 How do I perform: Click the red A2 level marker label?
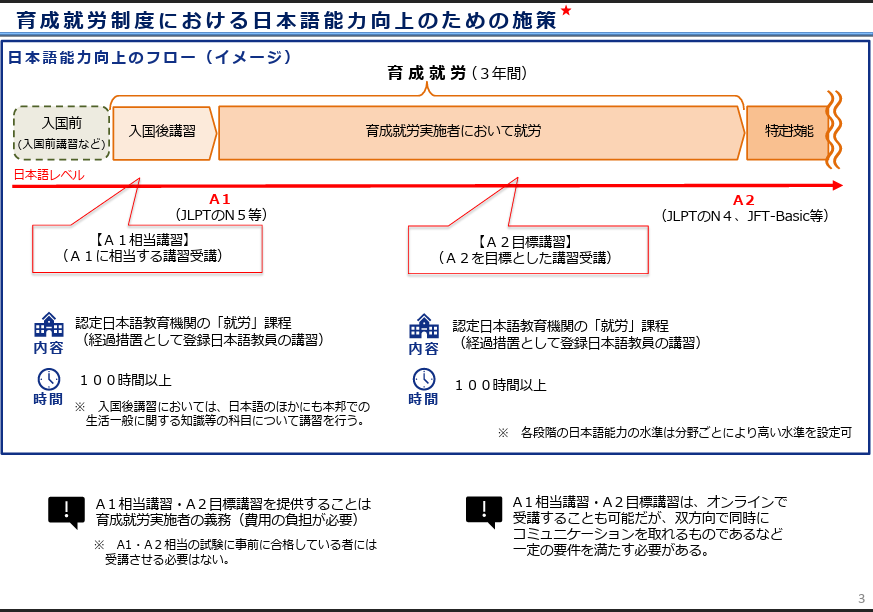743,199
